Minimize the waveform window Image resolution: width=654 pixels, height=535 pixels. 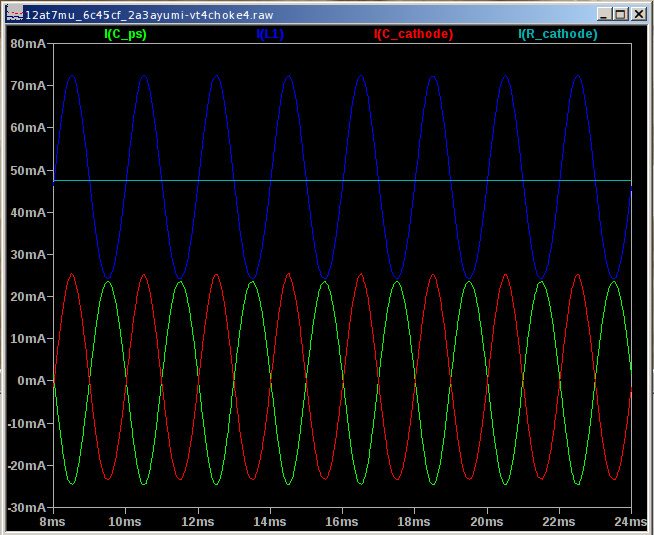(604, 14)
